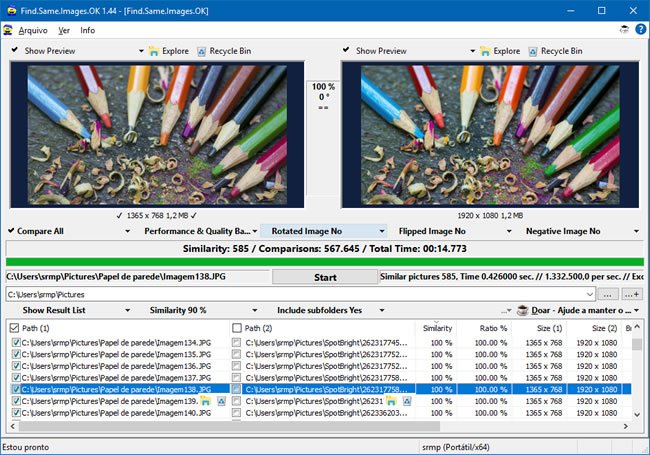Screen dimensions: 650x455
Task: Open the Compare All dropdown
Action: click(68, 231)
